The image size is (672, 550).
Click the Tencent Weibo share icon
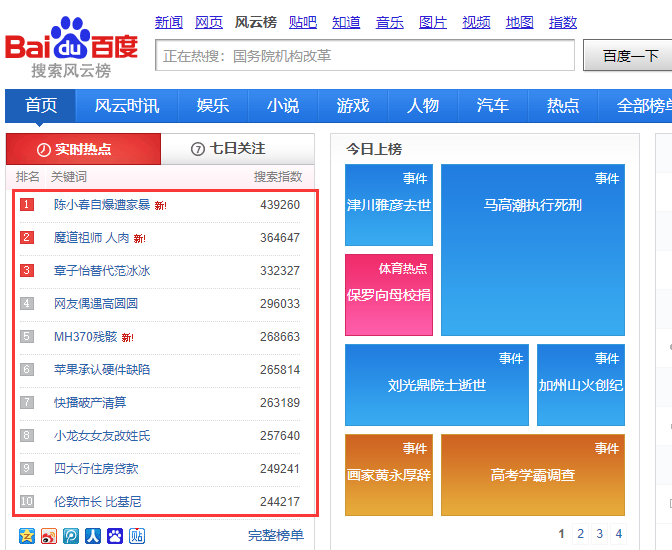click(71, 536)
